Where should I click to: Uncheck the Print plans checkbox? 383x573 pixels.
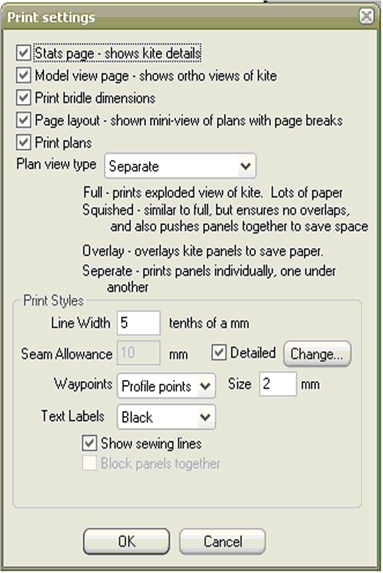pos(23,142)
